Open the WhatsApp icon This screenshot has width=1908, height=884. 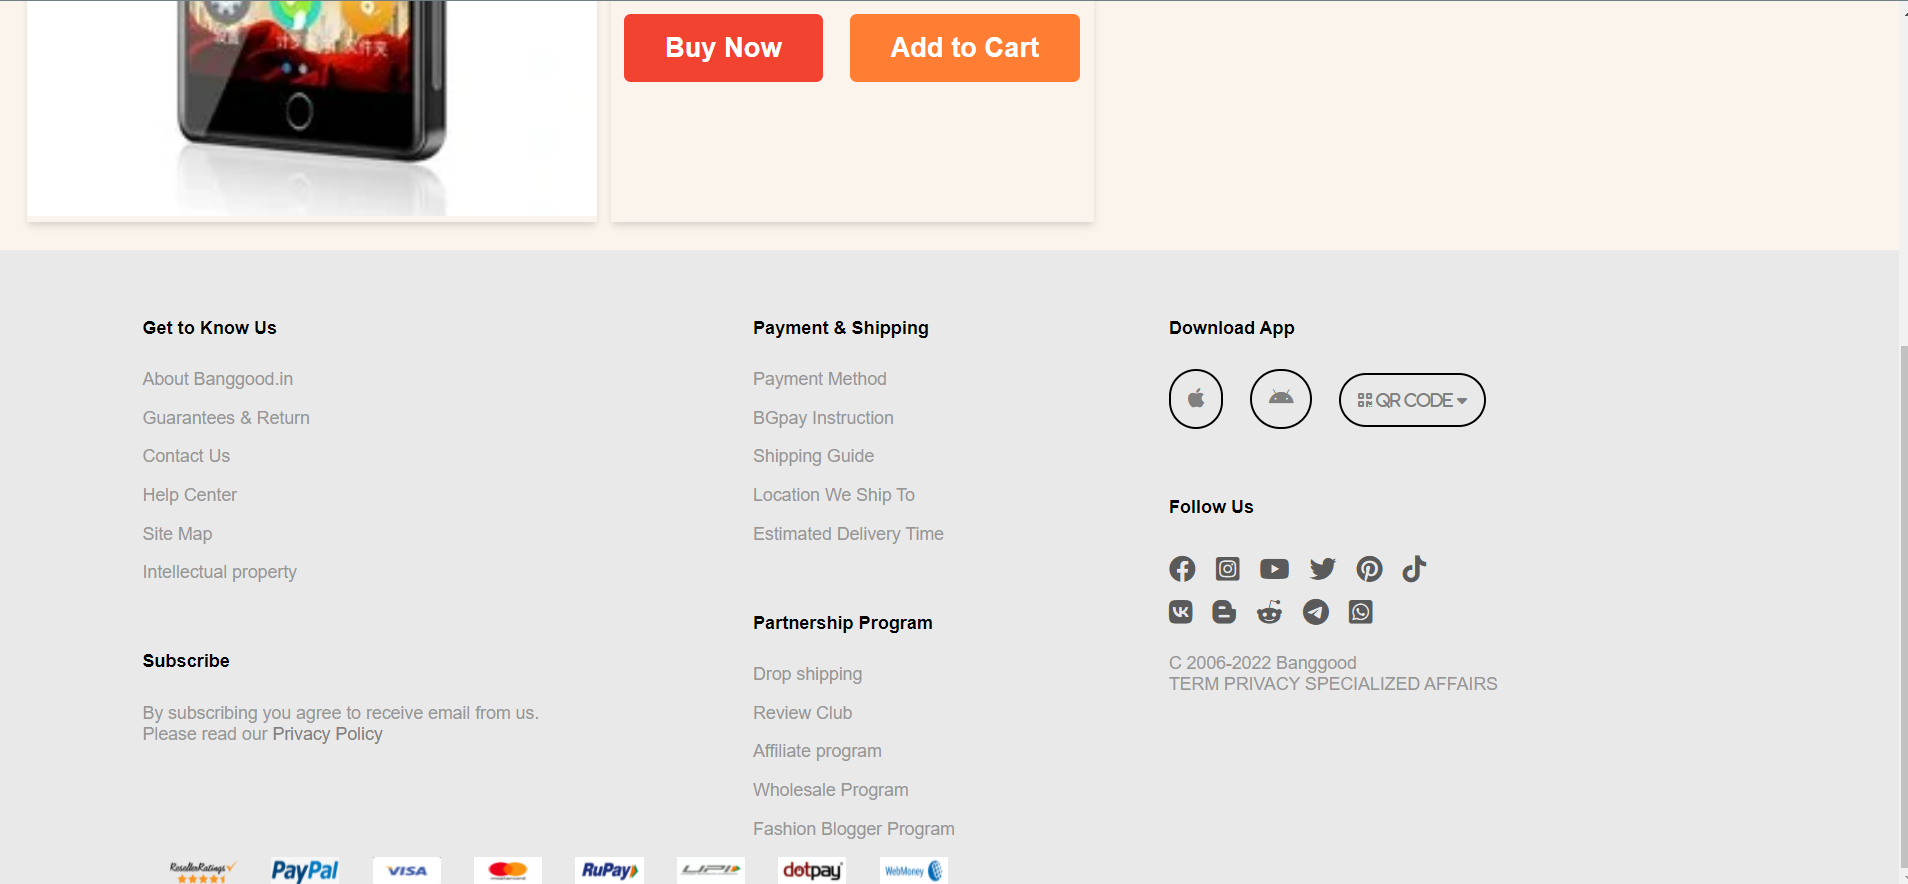tap(1361, 612)
